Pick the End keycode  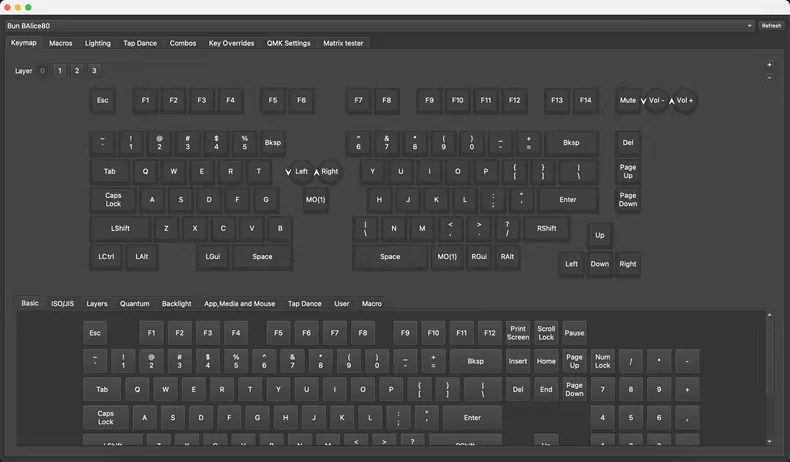pyautogui.click(x=546, y=389)
